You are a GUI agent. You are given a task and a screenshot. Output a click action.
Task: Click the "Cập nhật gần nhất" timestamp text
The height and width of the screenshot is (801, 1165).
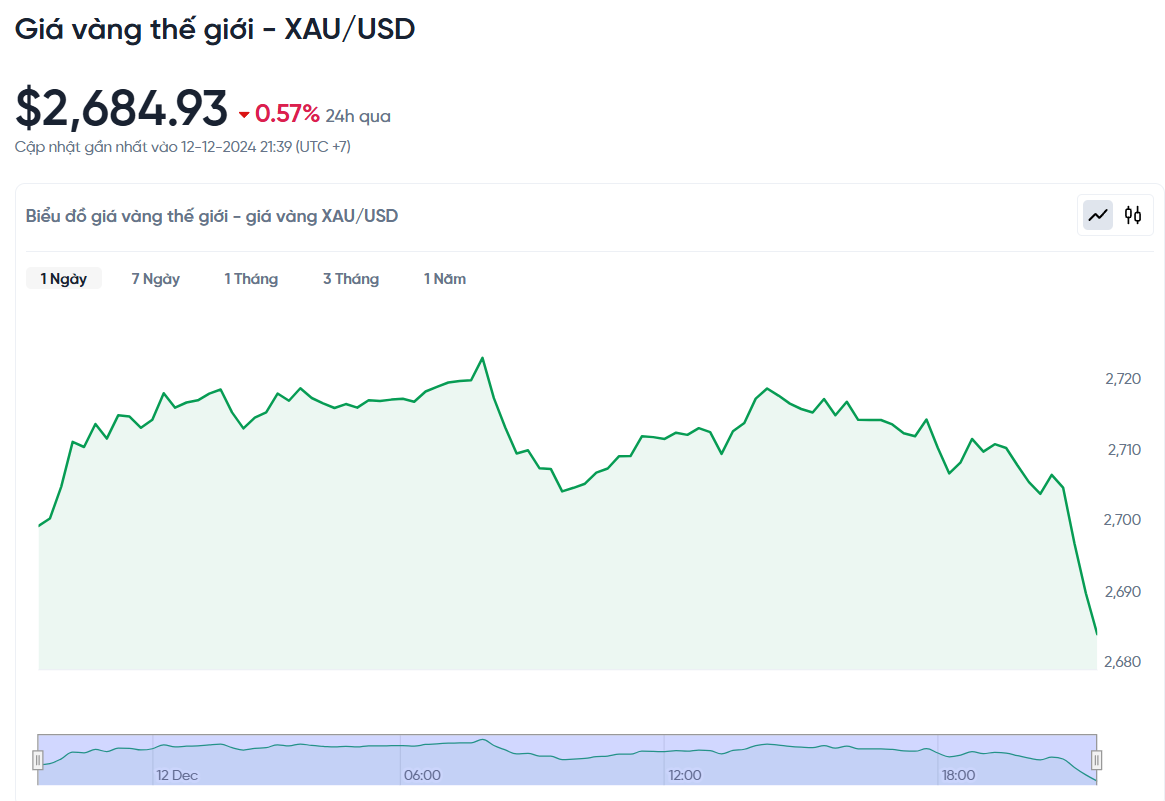pyautogui.click(x=182, y=147)
